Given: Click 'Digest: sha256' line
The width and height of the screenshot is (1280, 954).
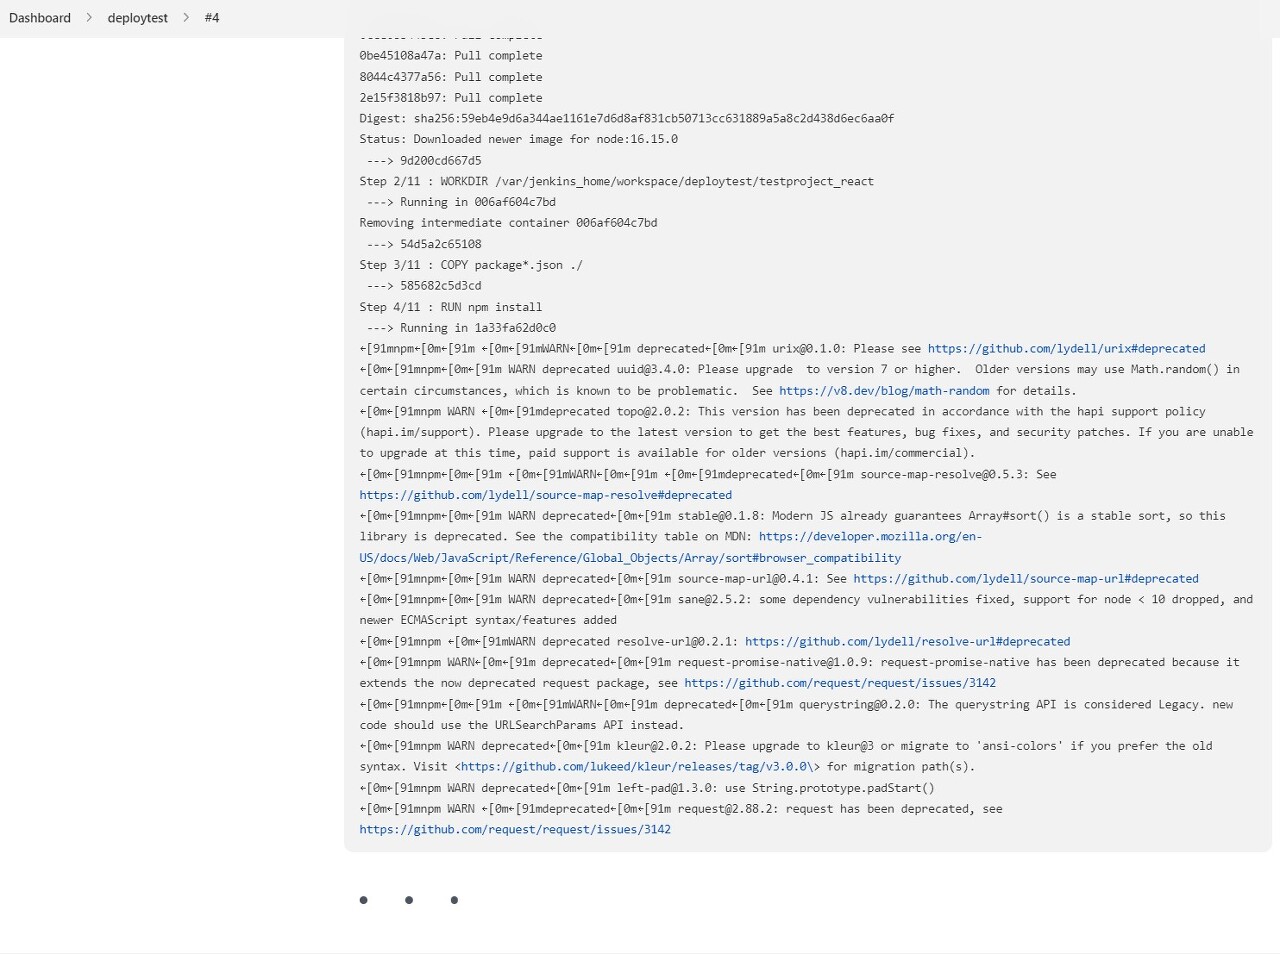Looking at the screenshot, I should coord(627,119).
